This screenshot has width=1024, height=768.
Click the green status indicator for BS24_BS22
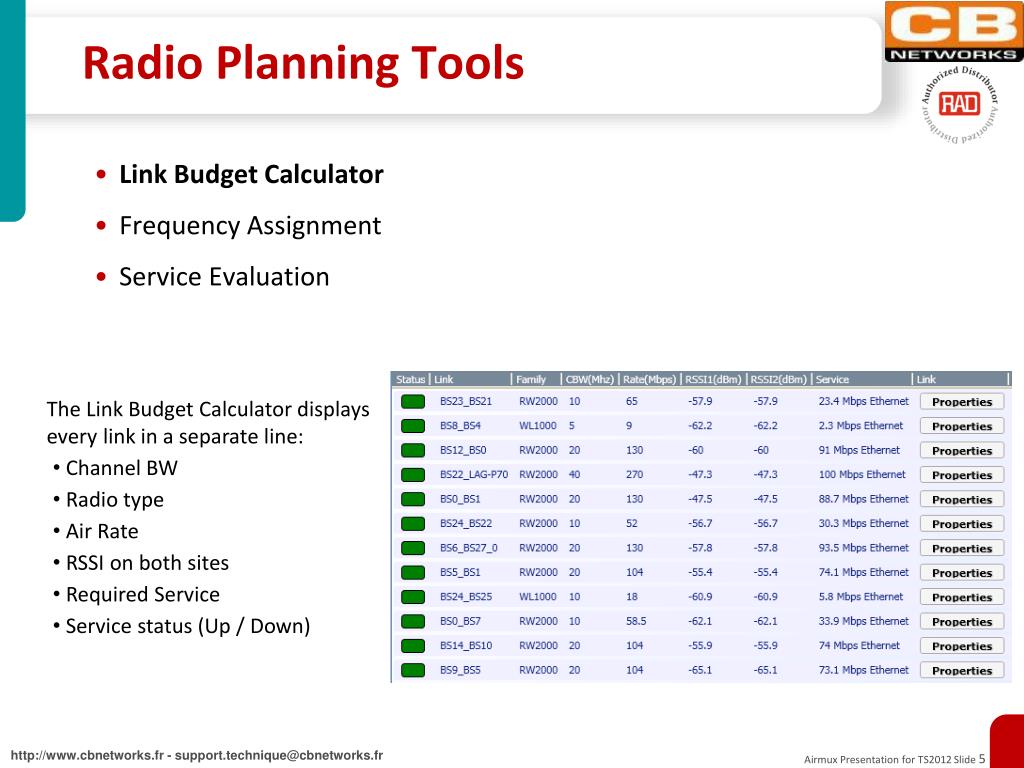[x=413, y=524]
